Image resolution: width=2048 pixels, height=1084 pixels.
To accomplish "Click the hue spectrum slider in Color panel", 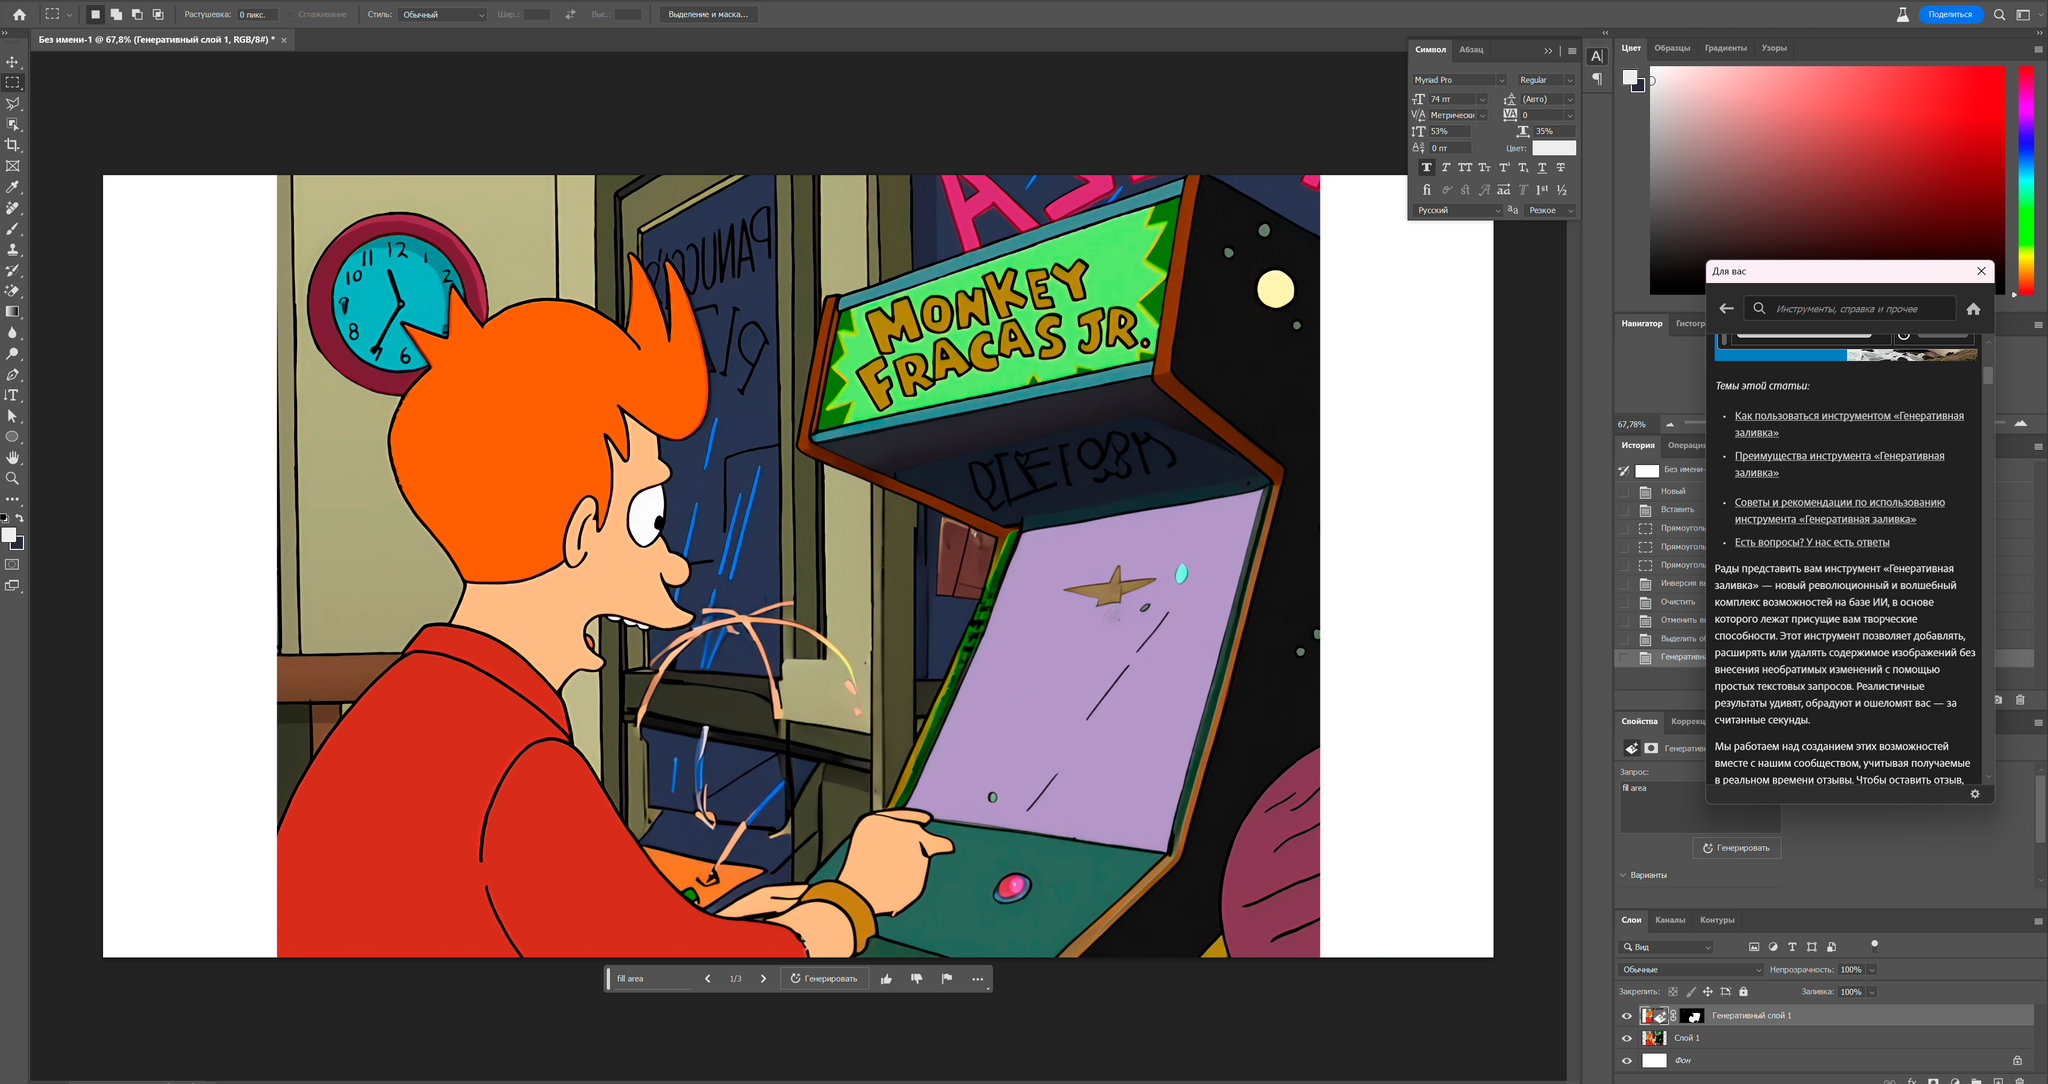I will 2026,180.
